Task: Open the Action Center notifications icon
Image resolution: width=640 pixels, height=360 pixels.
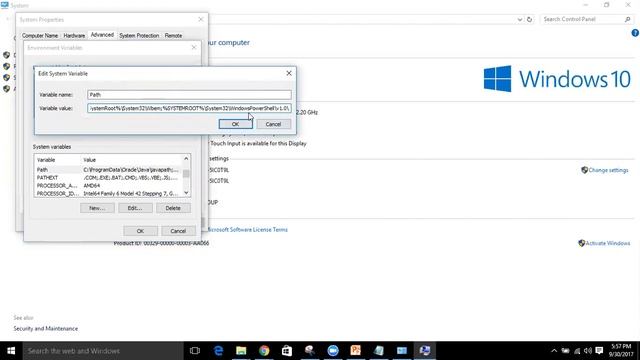Action: pyautogui.click(x=599, y=351)
